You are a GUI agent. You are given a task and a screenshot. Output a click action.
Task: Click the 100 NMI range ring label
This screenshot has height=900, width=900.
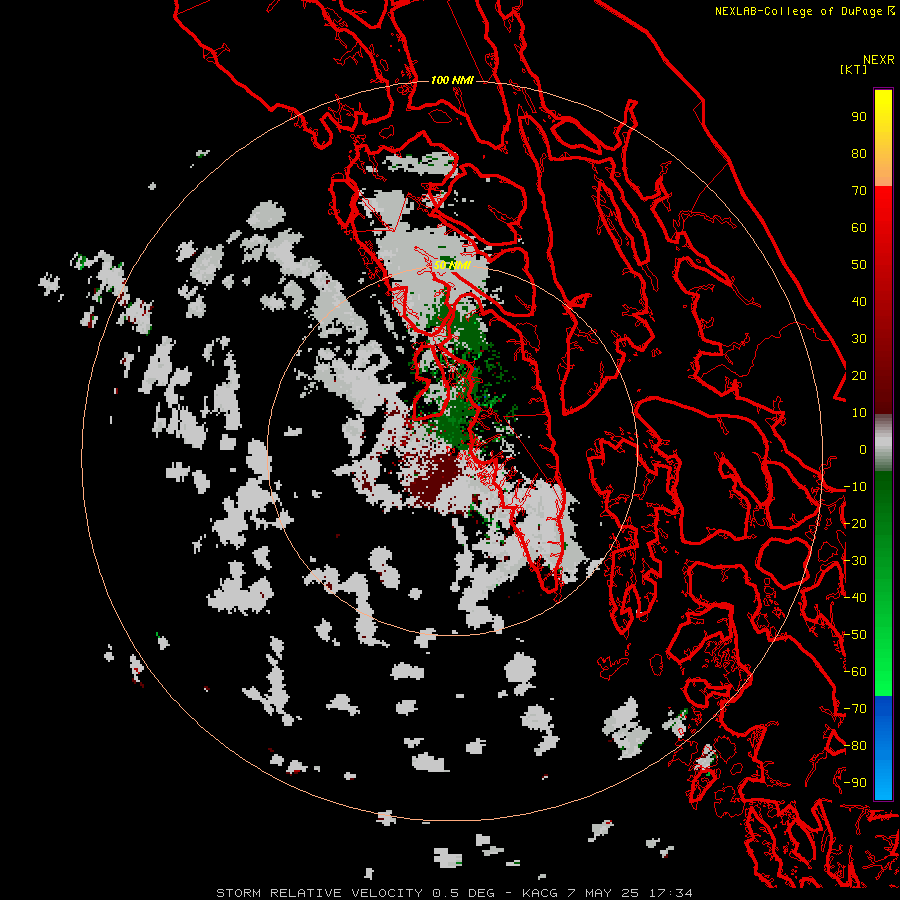452,80
